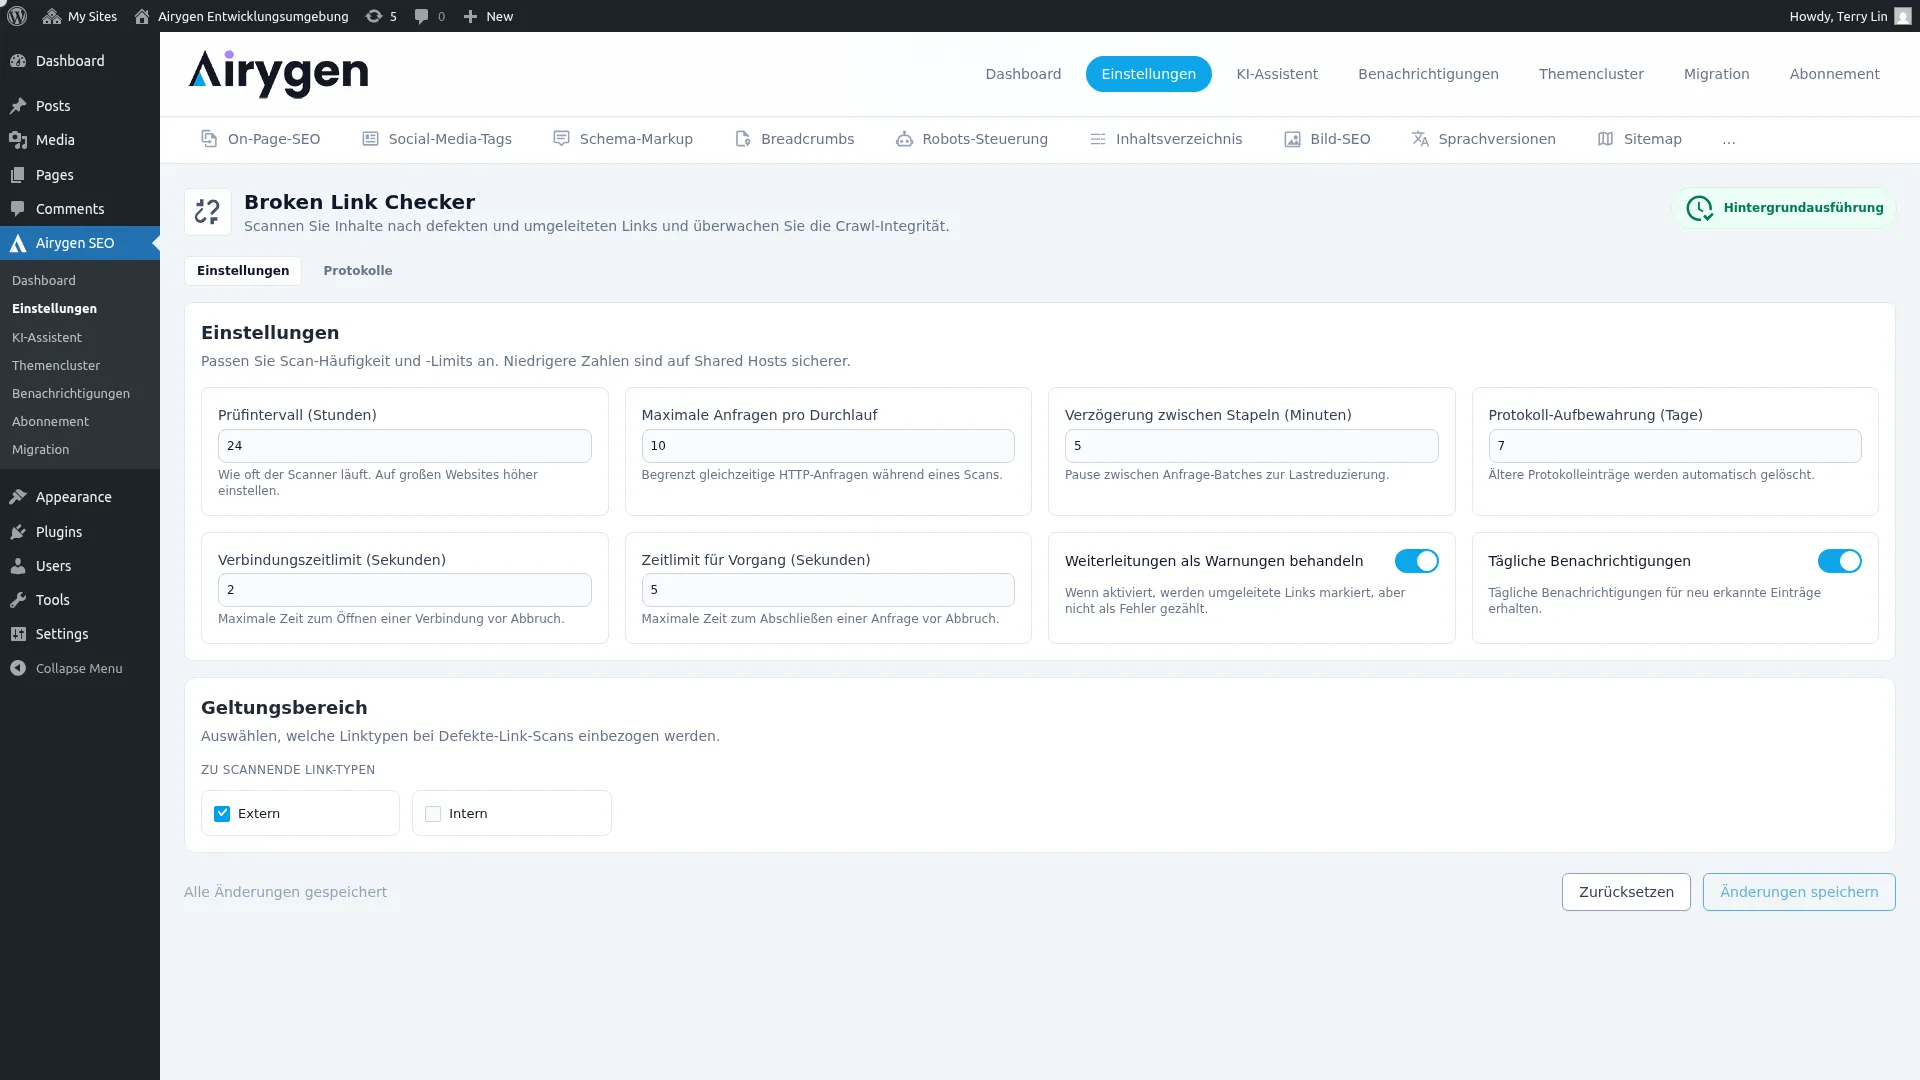Viewport: 1920px width, 1080px height.
Task: Open Migration in the sidebar submenu
Action: [41, 450]
